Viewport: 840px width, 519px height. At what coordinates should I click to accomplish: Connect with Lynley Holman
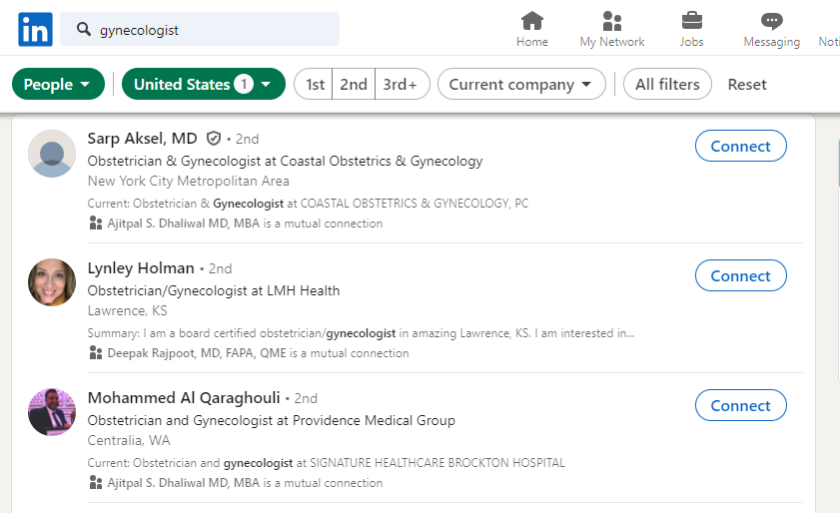tap(740, 275)
